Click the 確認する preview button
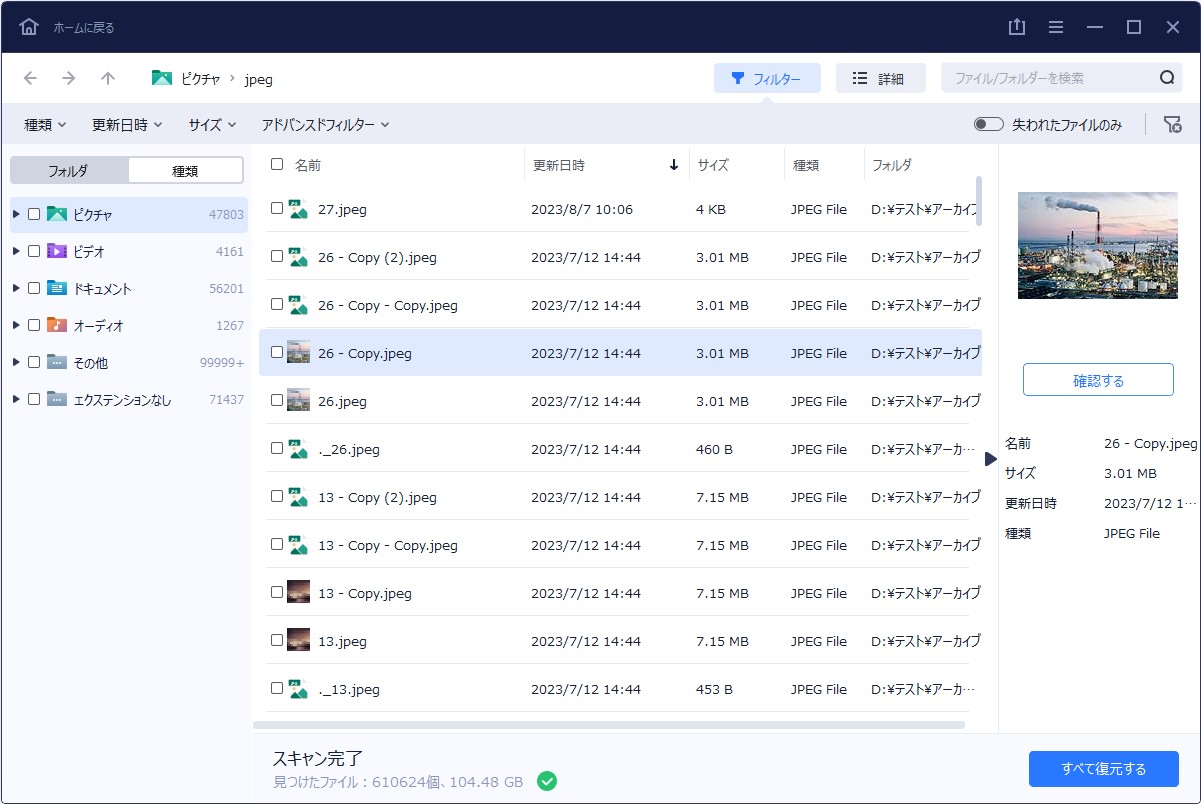This screenshot has width=1201, height=804. pos(1098,380)
